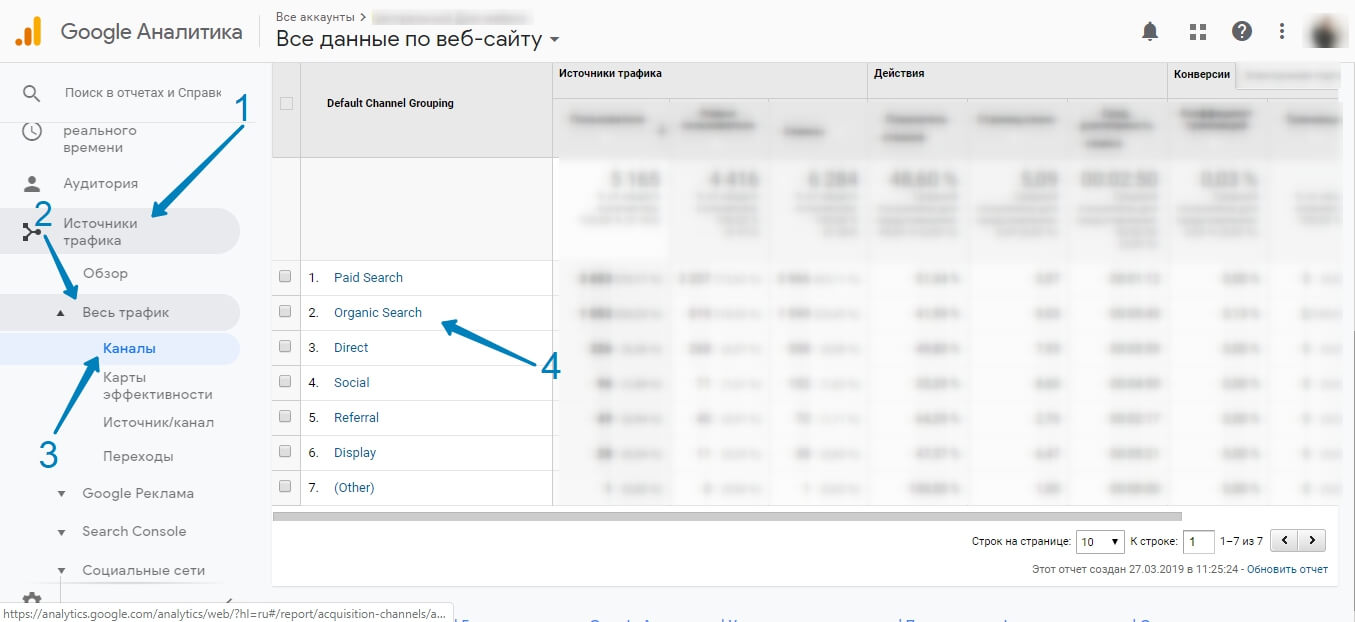This screenshot has height=622, width=1355.
Task: Open the Referral channel link
Action: click(x=356, y=418)
